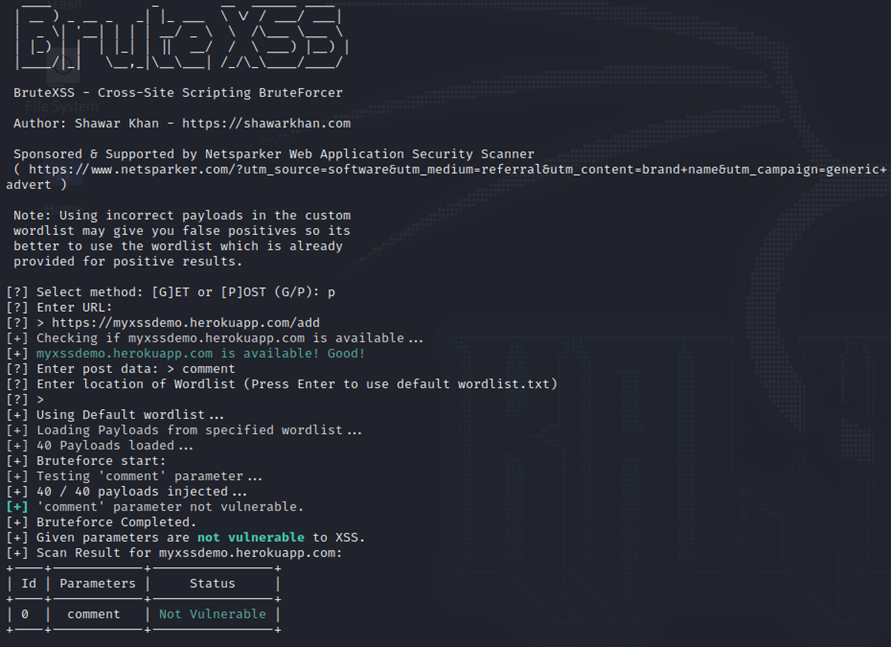Click the '0' cell in the Id column
Screen dimensions: 891x647
tap(24, 614)
